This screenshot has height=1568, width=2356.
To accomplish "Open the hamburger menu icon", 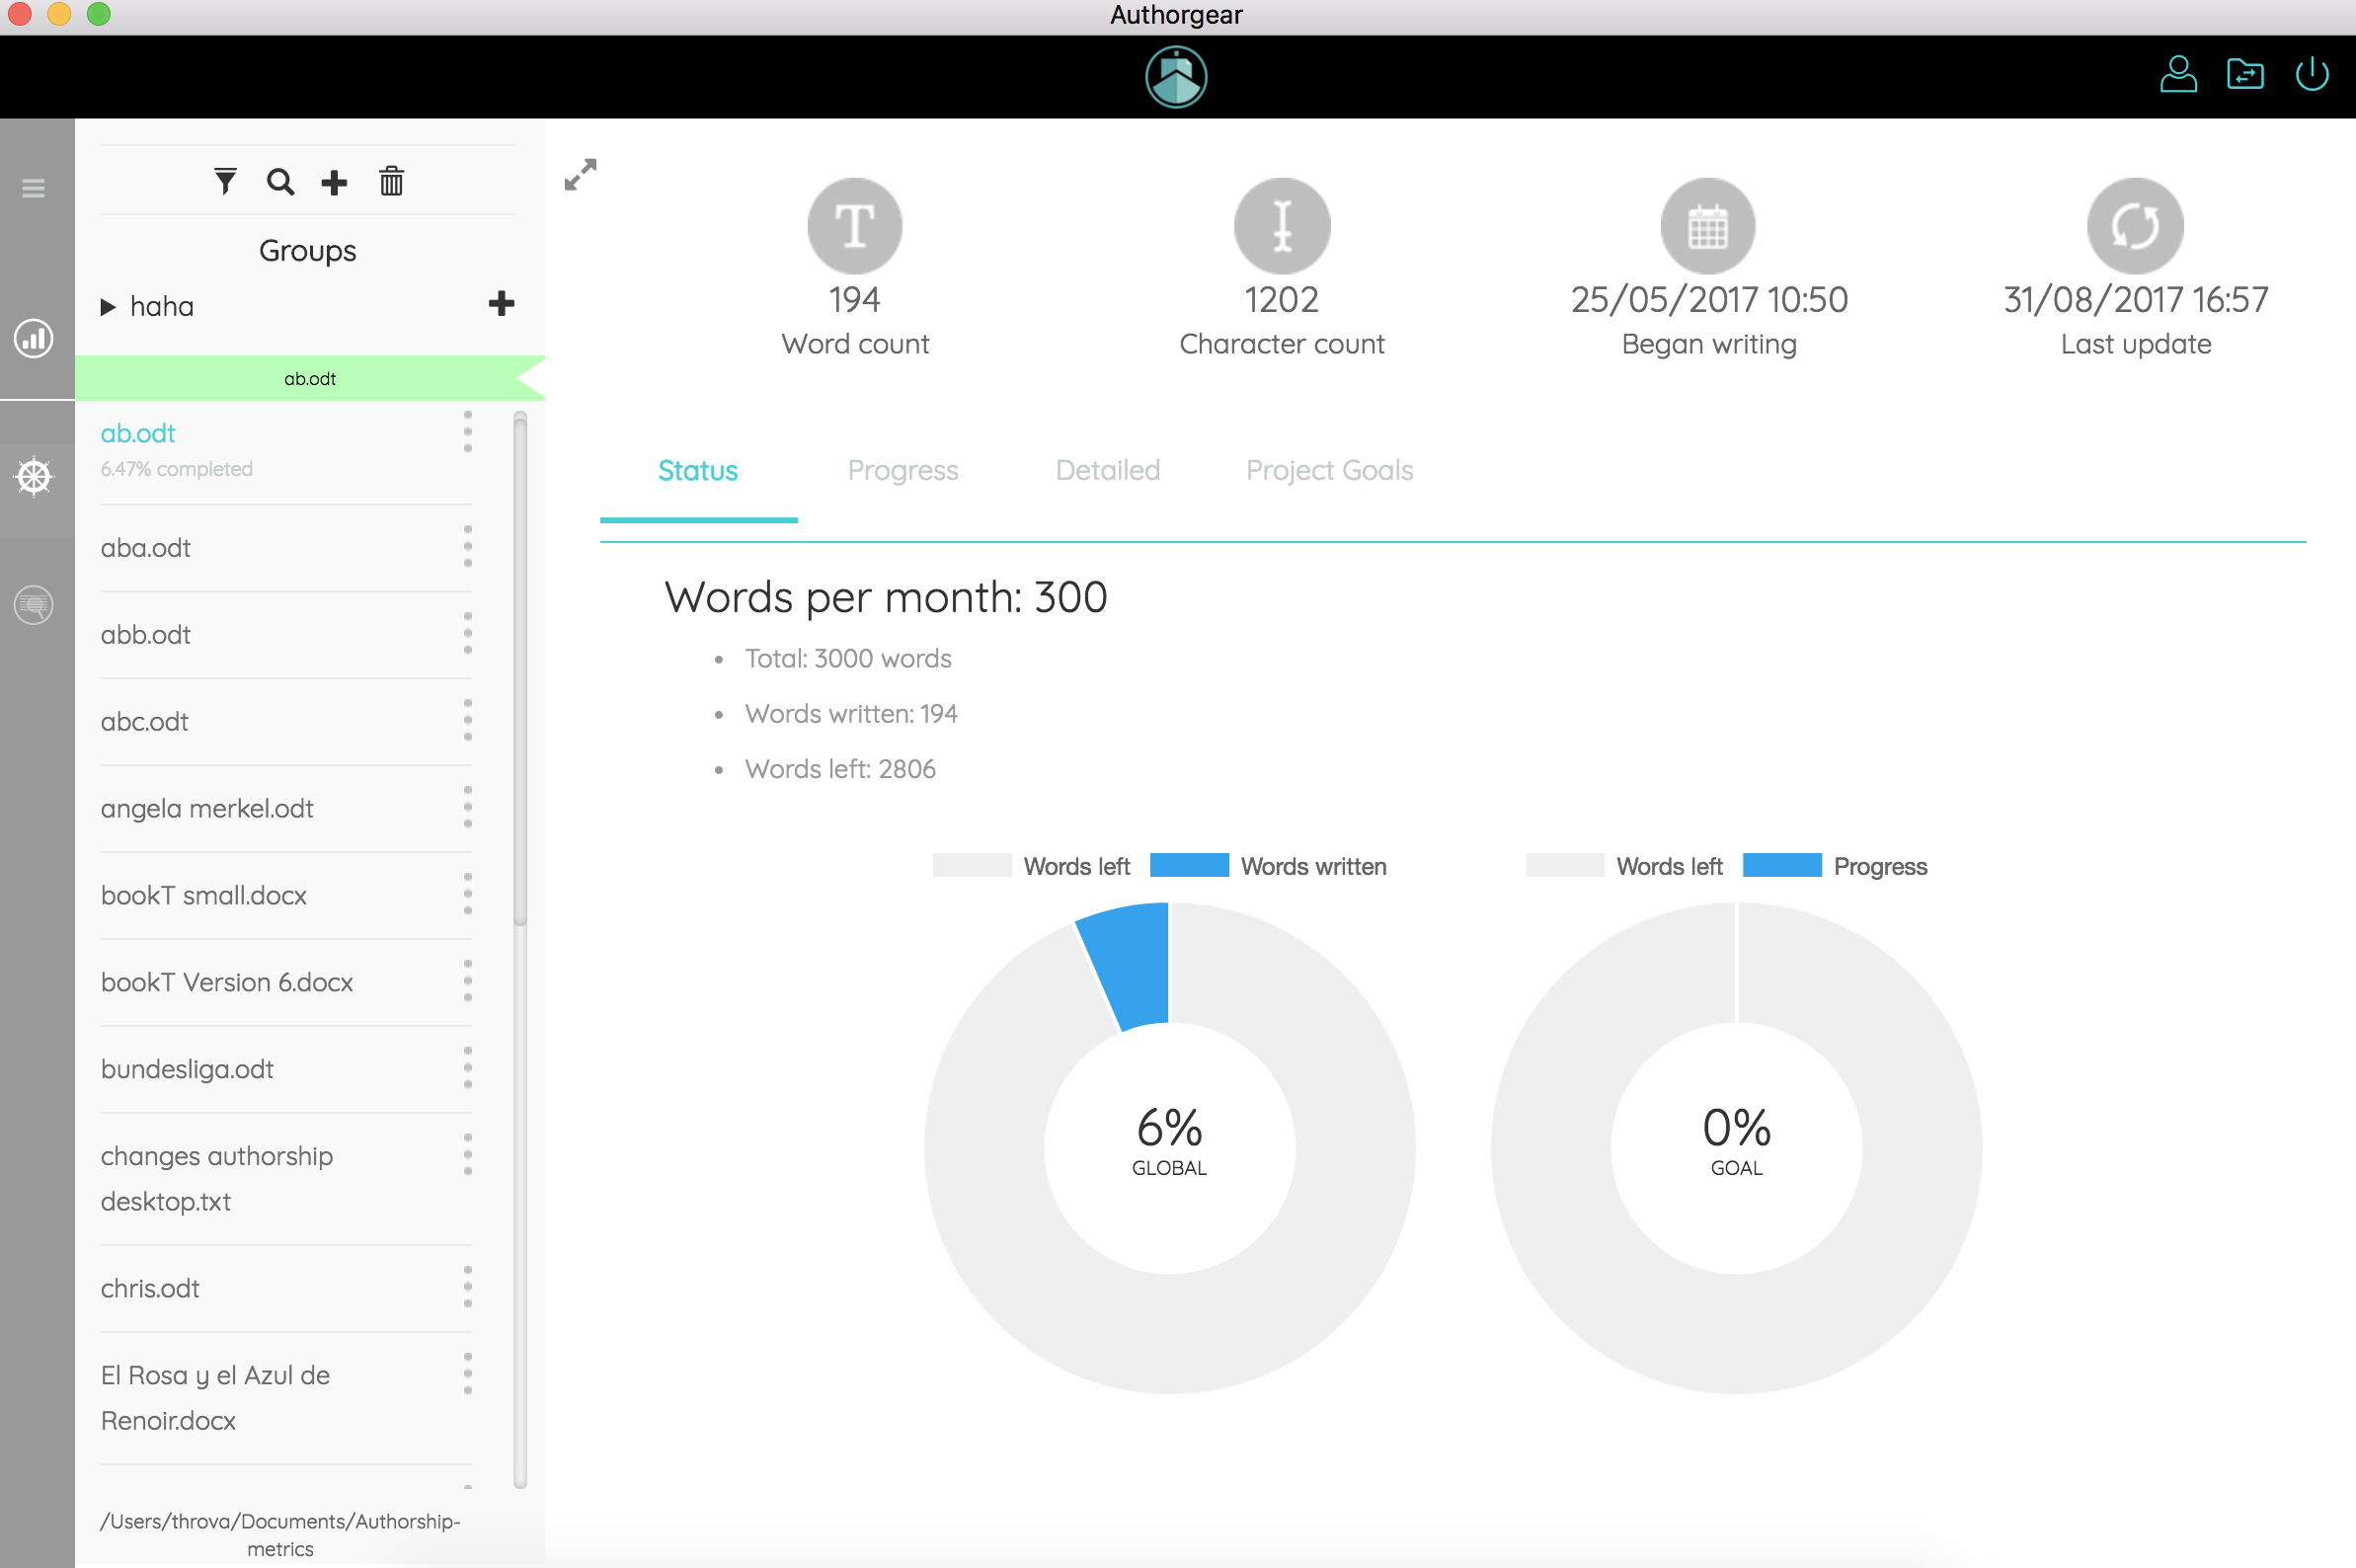I will (x=33, y=188).
